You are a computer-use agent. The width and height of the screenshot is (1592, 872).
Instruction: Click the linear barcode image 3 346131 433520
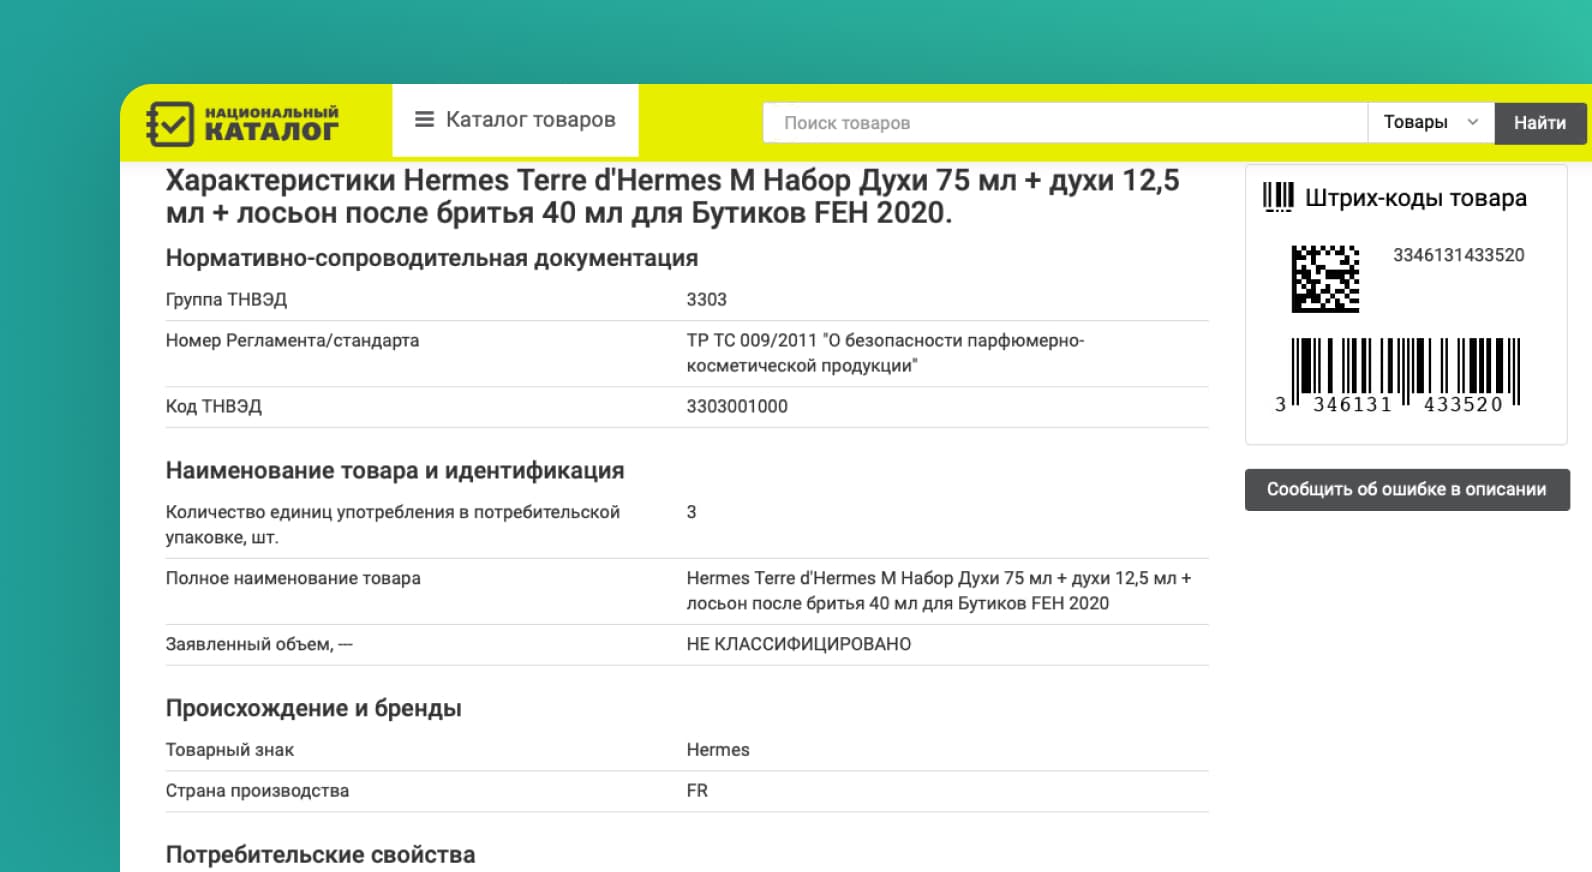(1398, 376)
